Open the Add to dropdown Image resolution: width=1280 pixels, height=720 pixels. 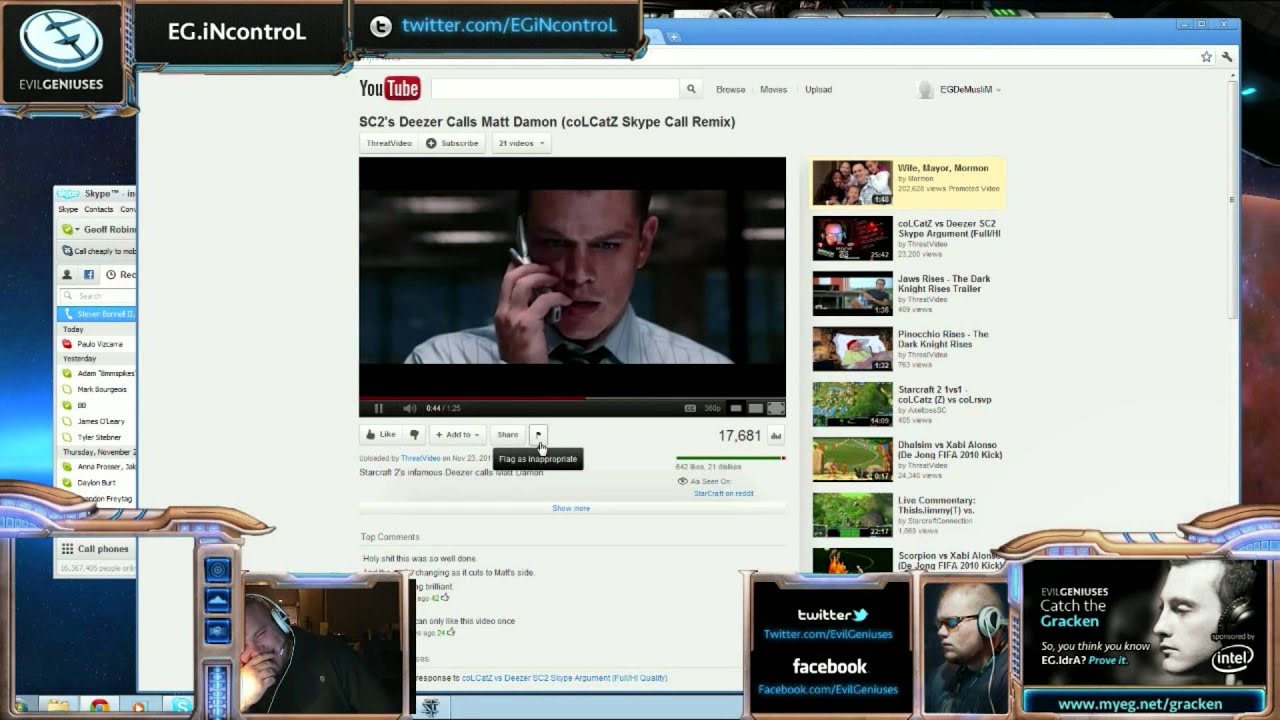458,435
